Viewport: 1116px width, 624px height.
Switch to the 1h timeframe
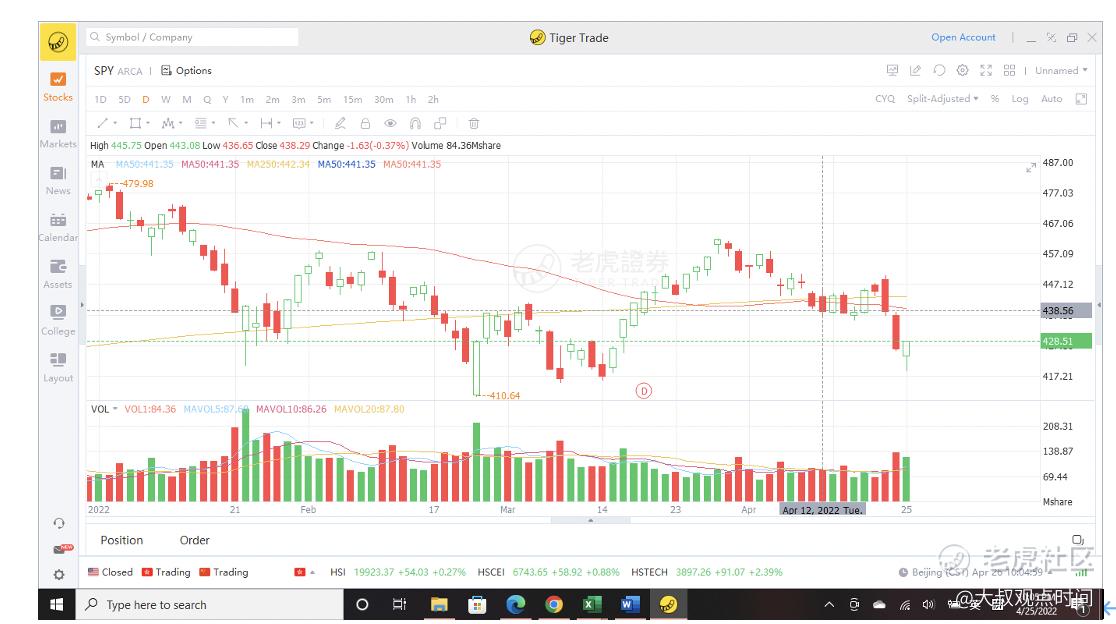[x=411, y=100]
